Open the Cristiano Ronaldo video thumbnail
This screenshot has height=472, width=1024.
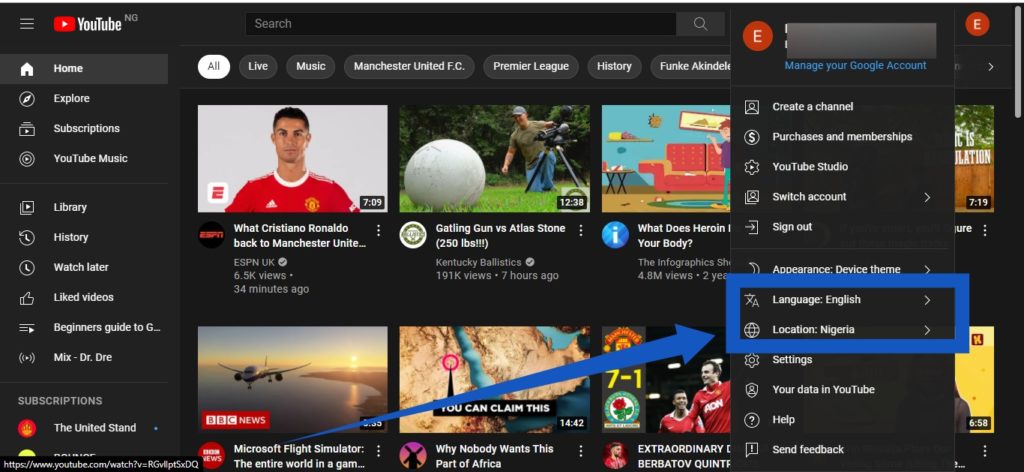(x=293, y=159)
